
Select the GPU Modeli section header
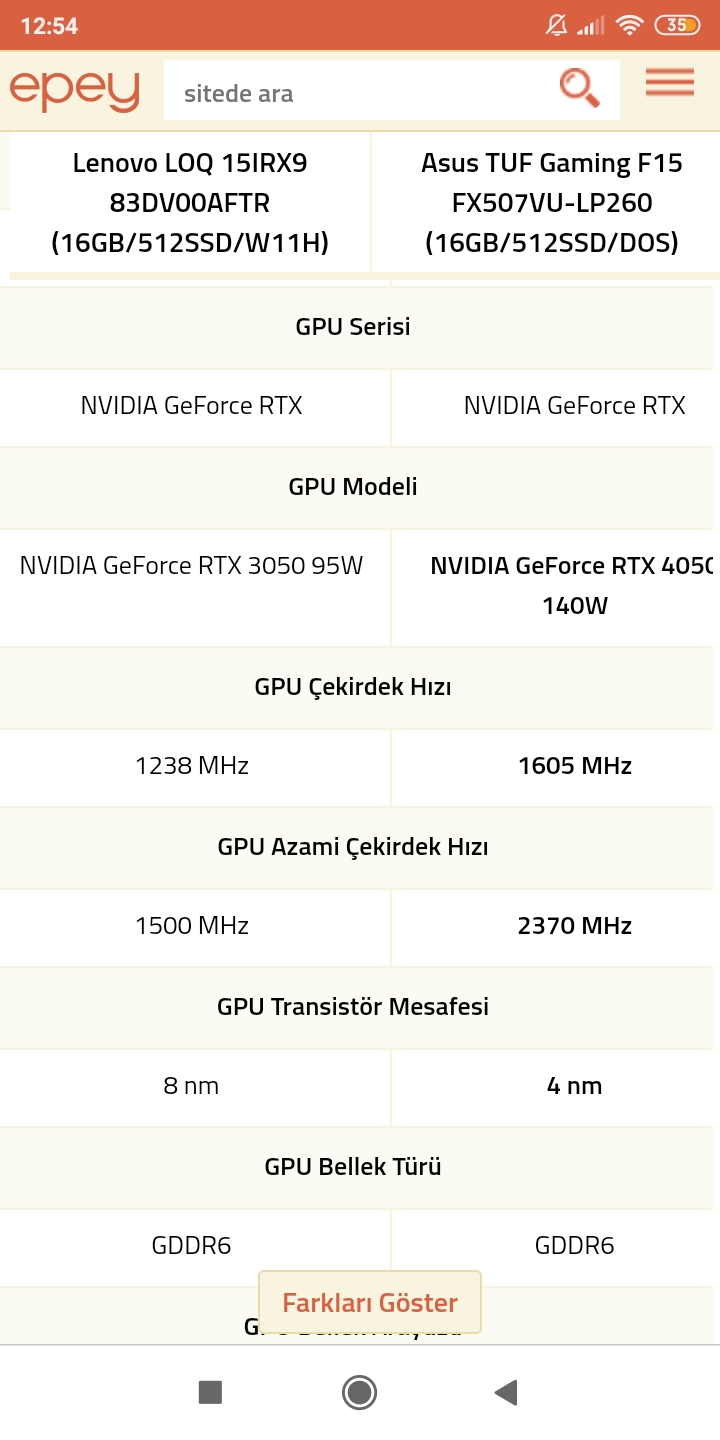tap(353, 487)
